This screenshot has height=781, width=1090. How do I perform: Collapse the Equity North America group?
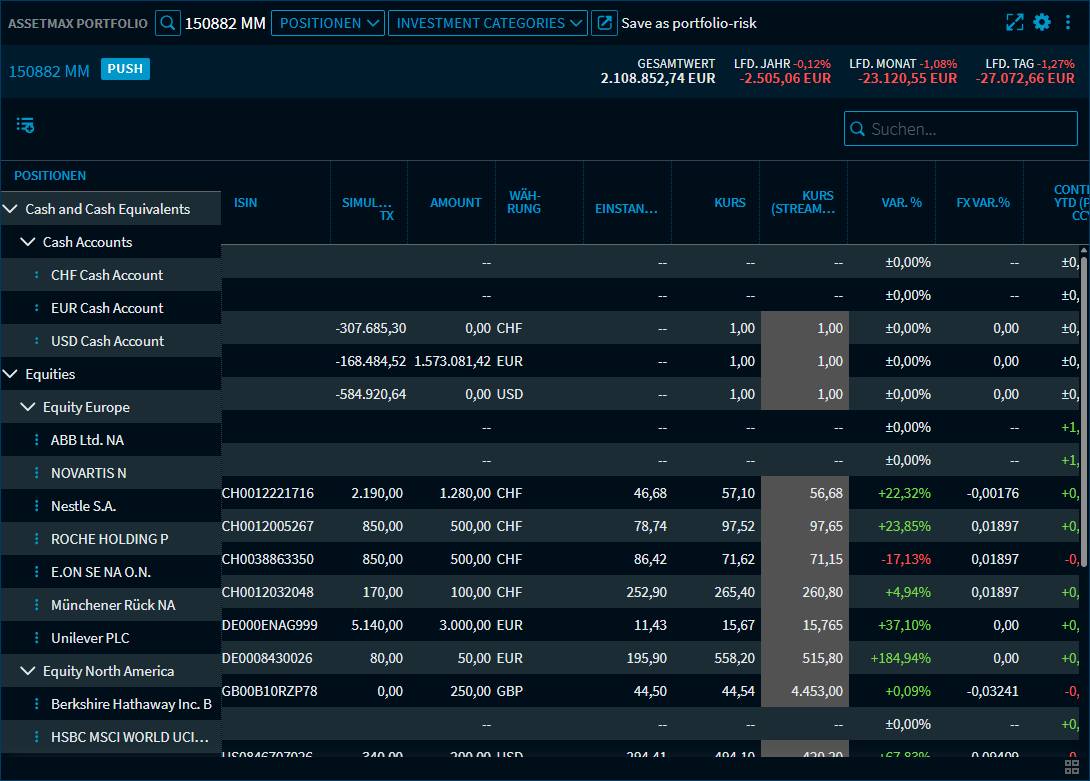(27, 670)
